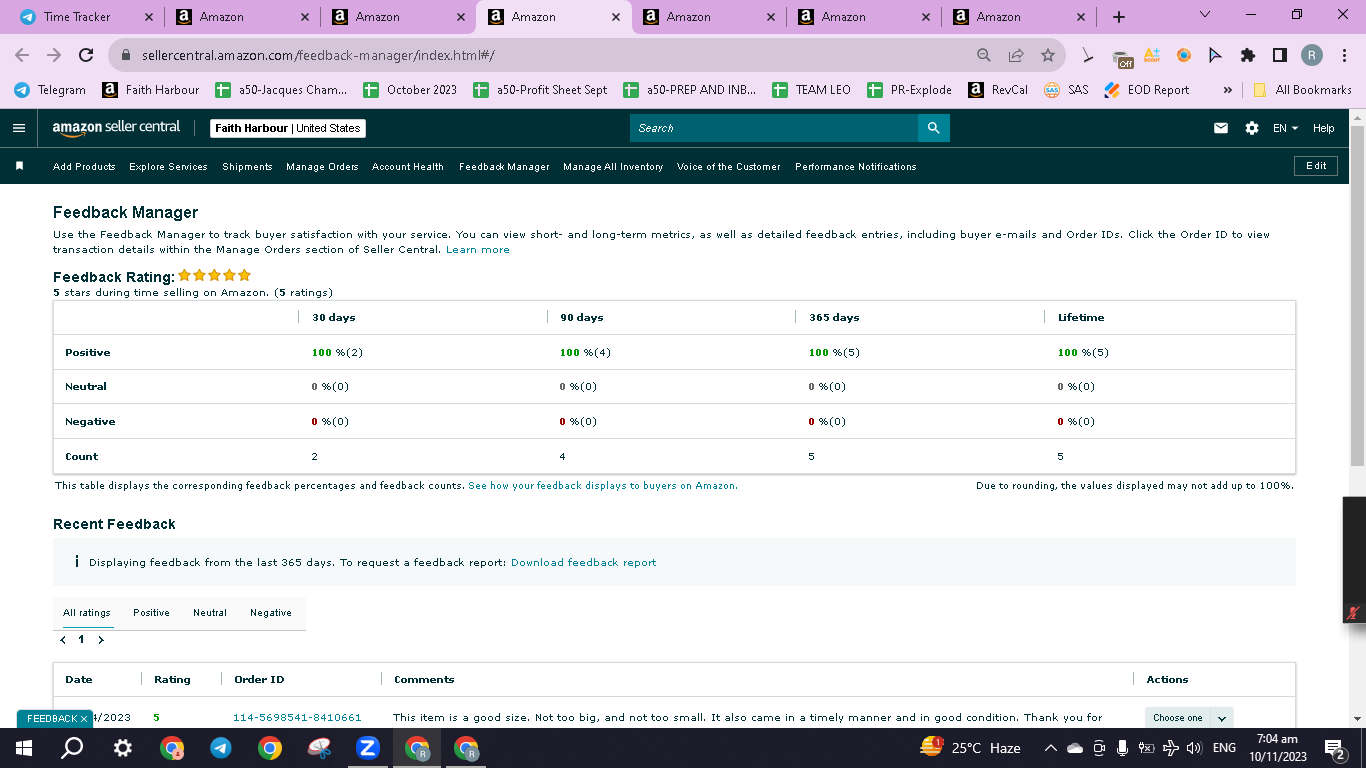Image resolution: width=1366 pixels, height=768 pixels.
Task: Expand the EN language dropdown
Action: click(1285, 128)
